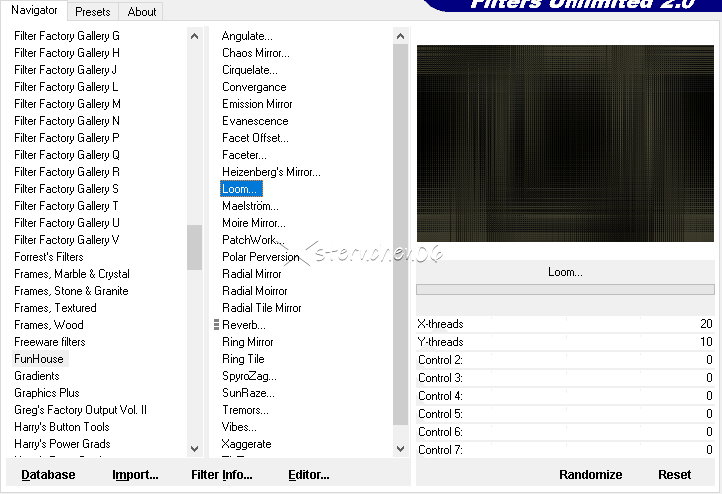
Task: Pick Frames, Wood category
Action: 49,325
